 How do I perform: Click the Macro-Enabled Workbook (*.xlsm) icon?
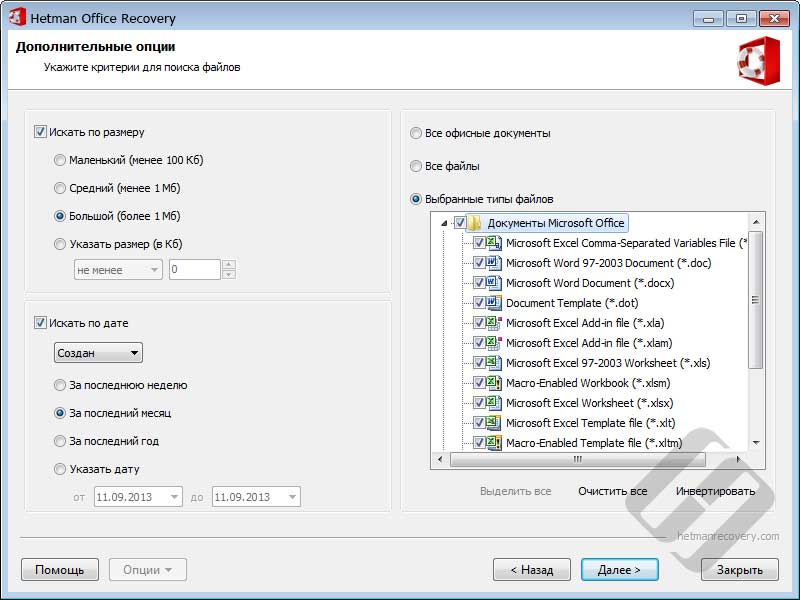coord(494,383)
